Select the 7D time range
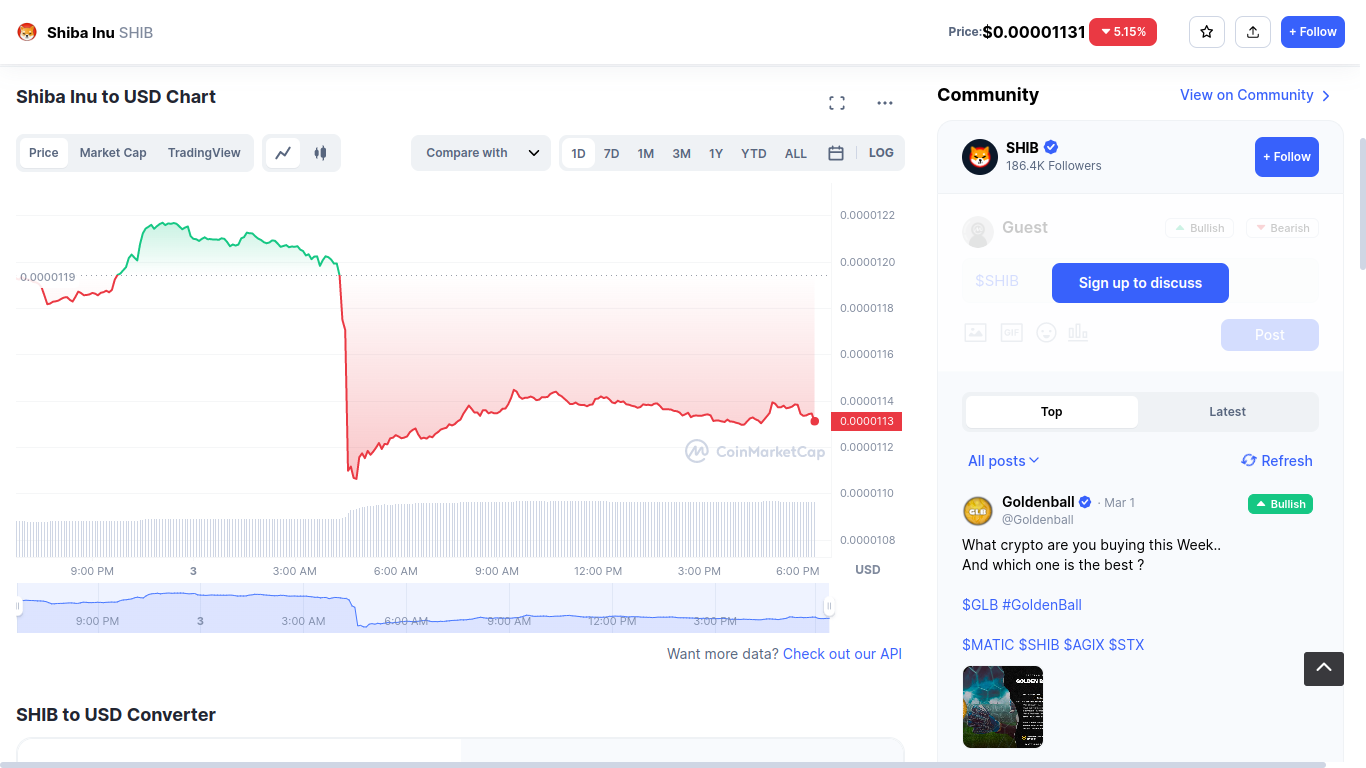 coord(611,153)
